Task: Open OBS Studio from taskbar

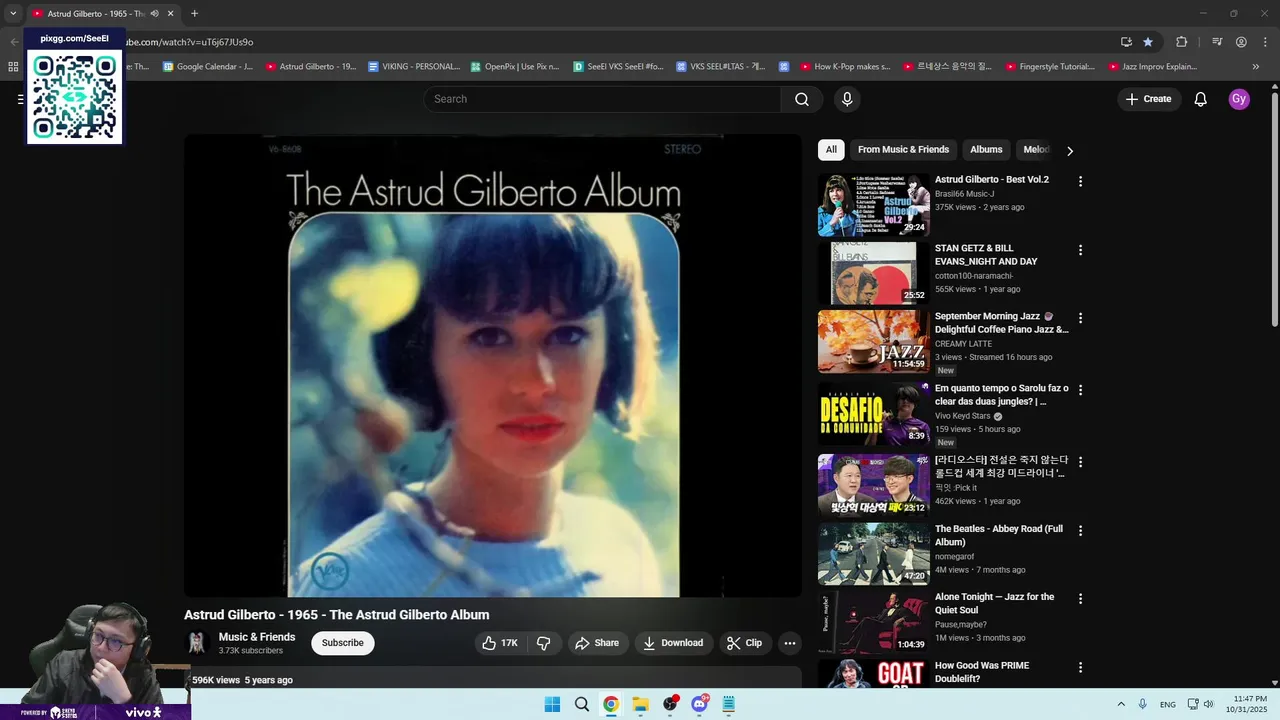Action: (x=670, y=704)
